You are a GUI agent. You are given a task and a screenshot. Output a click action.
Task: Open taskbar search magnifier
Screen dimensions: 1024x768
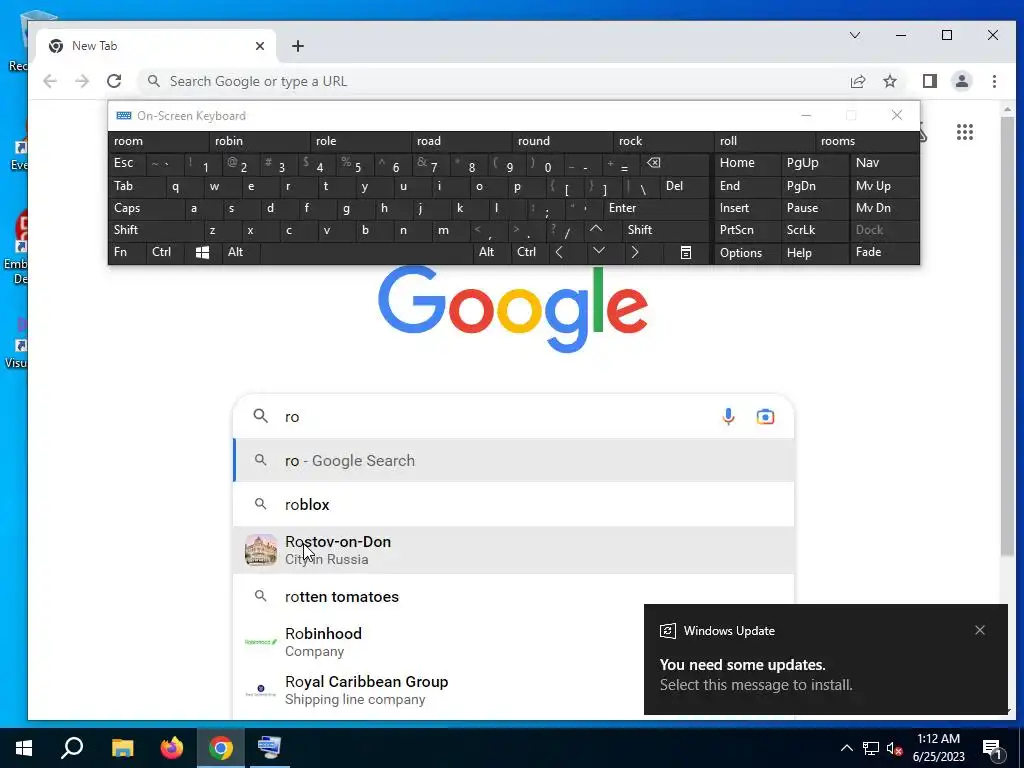(x=72, y=748)
